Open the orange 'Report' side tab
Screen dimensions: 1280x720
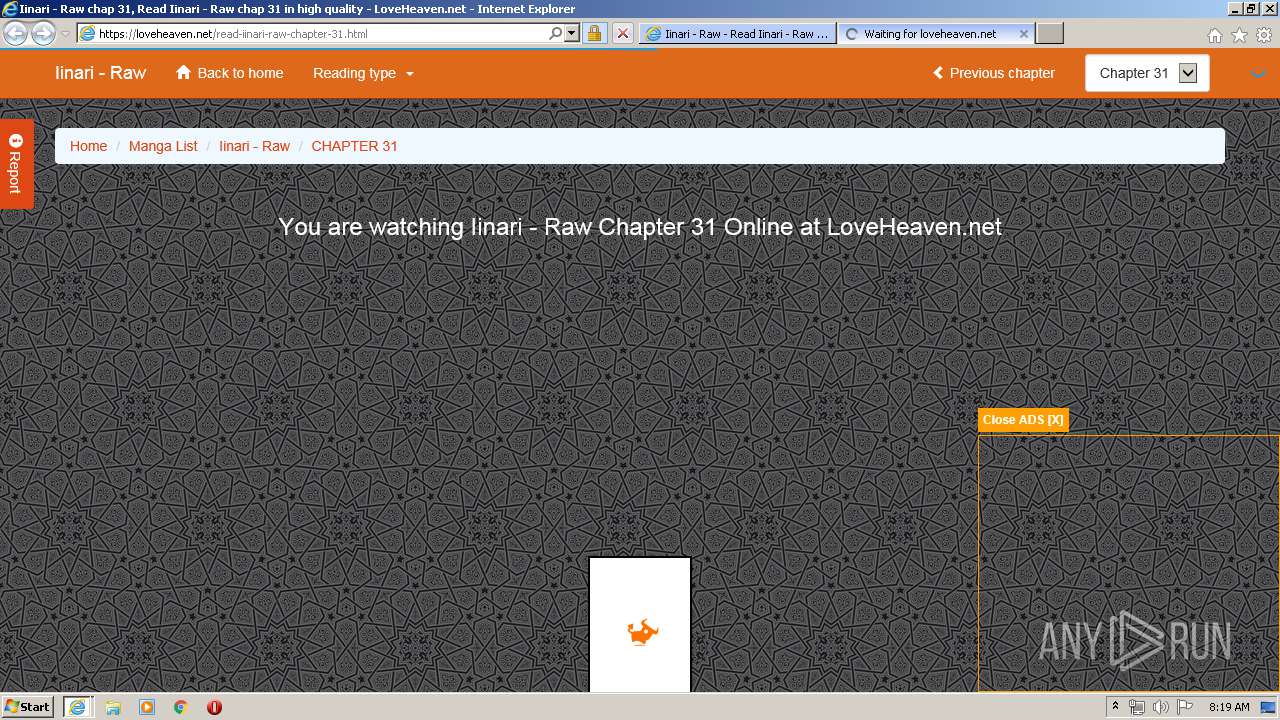(x=16, y=164)
